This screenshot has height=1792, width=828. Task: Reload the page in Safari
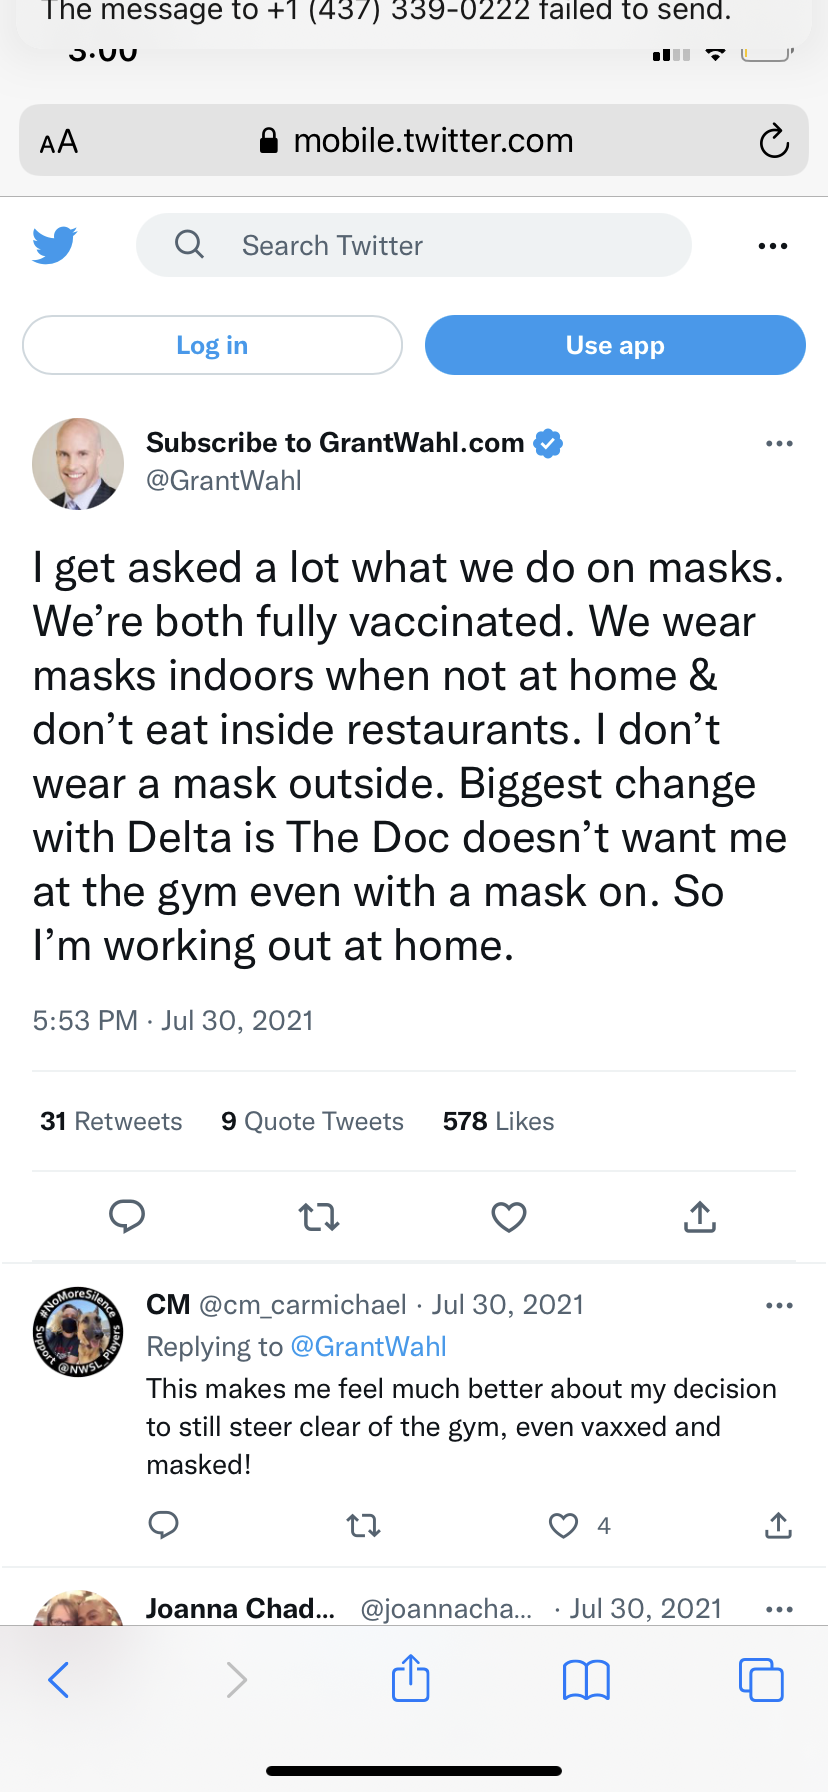[x=774, y=141]
